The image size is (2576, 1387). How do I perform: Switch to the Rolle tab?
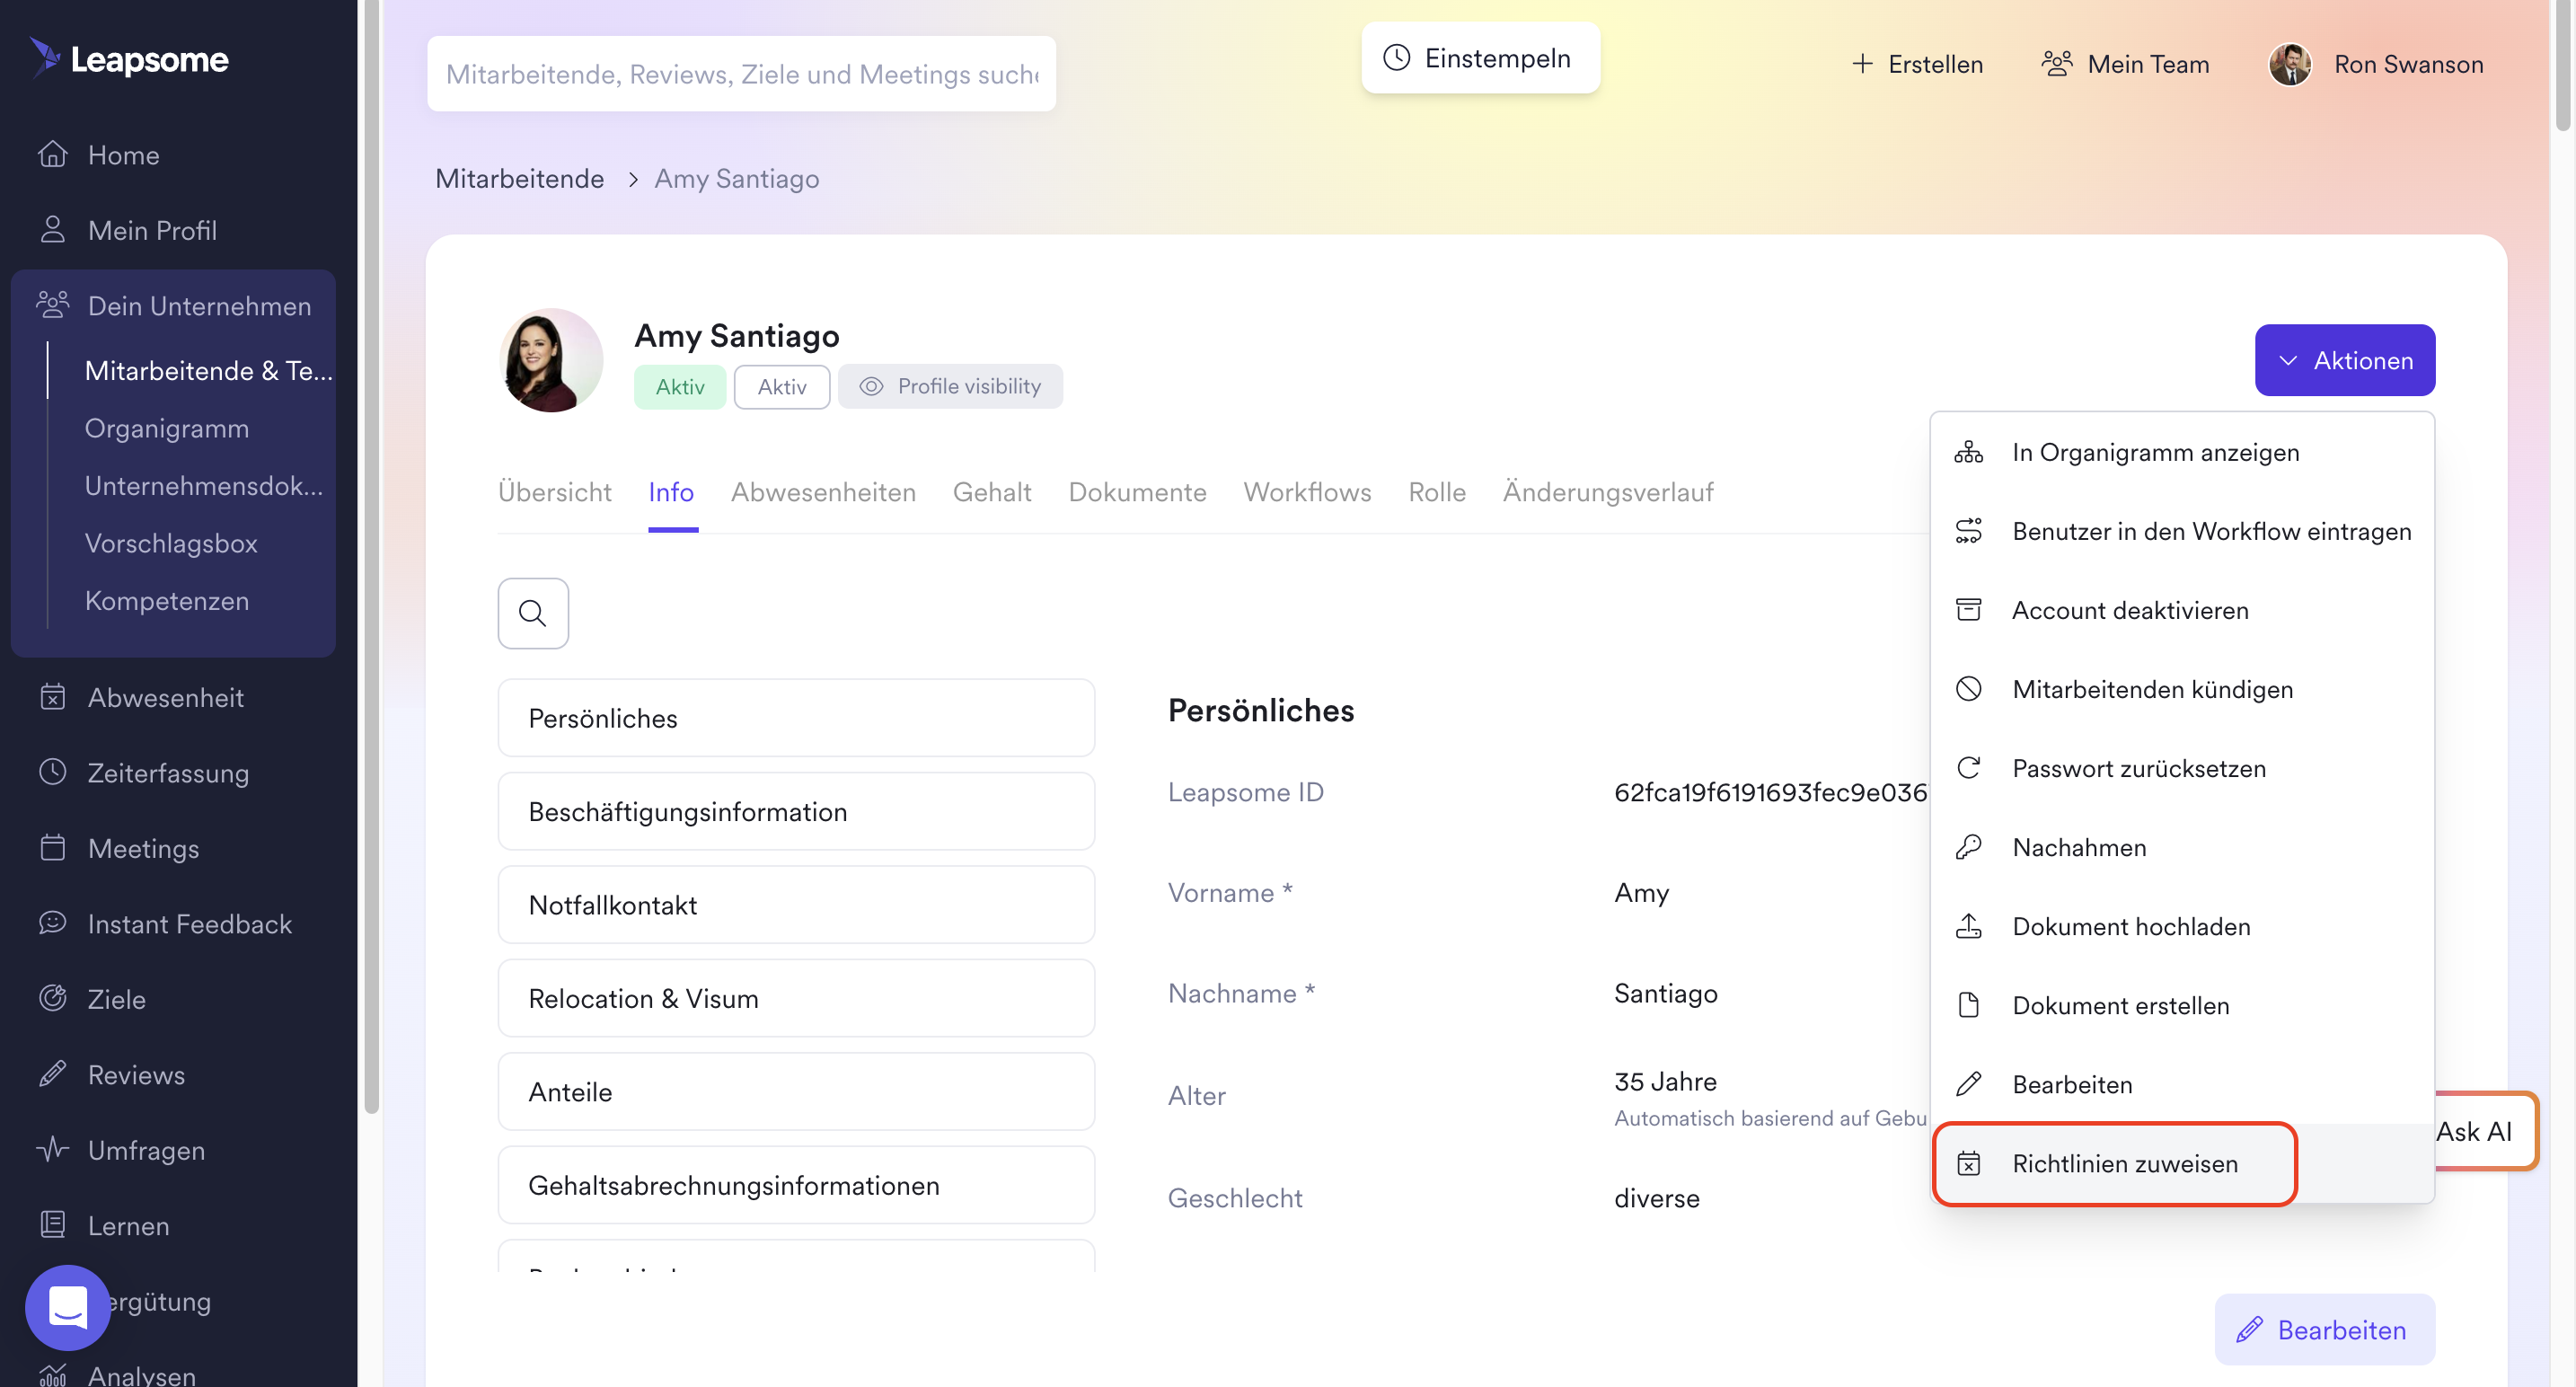pos(1437,492)
